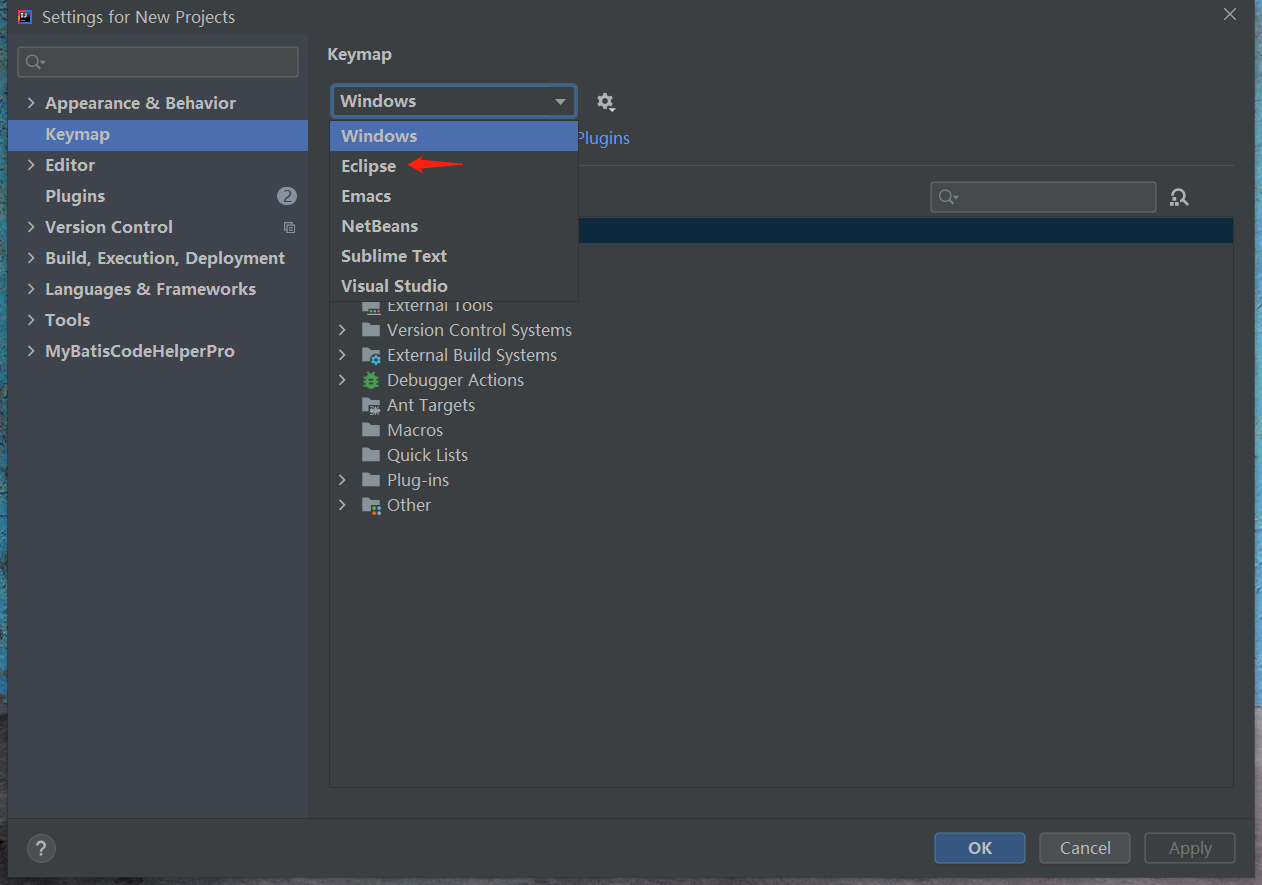Image resolution: width=1262 pixels, height=885 pixels.
Task: Click Macros folder icon
Action: [371, 430]
